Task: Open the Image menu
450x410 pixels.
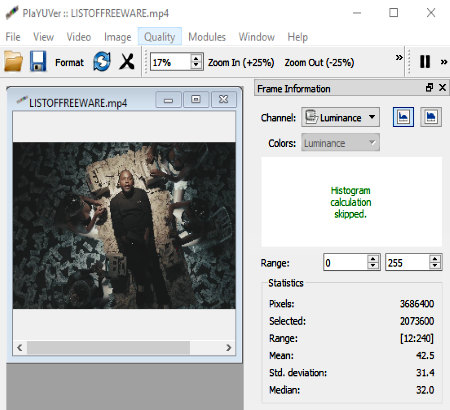Action: point(118,37)
